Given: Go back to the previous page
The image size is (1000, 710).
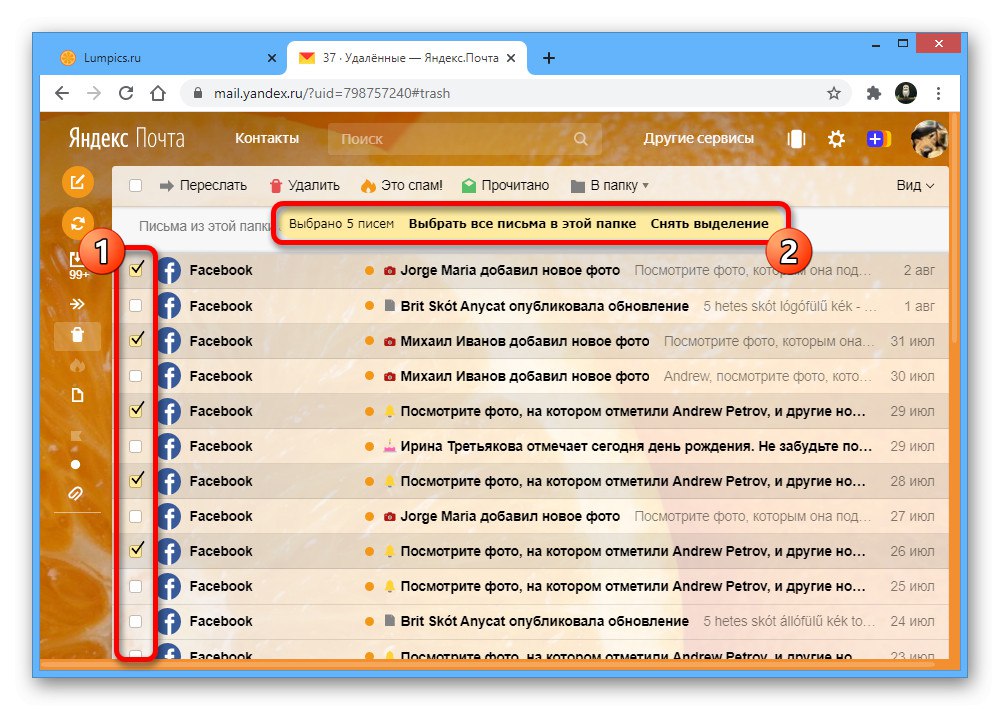Looking at the screenshot, I should tap(62, 93).
